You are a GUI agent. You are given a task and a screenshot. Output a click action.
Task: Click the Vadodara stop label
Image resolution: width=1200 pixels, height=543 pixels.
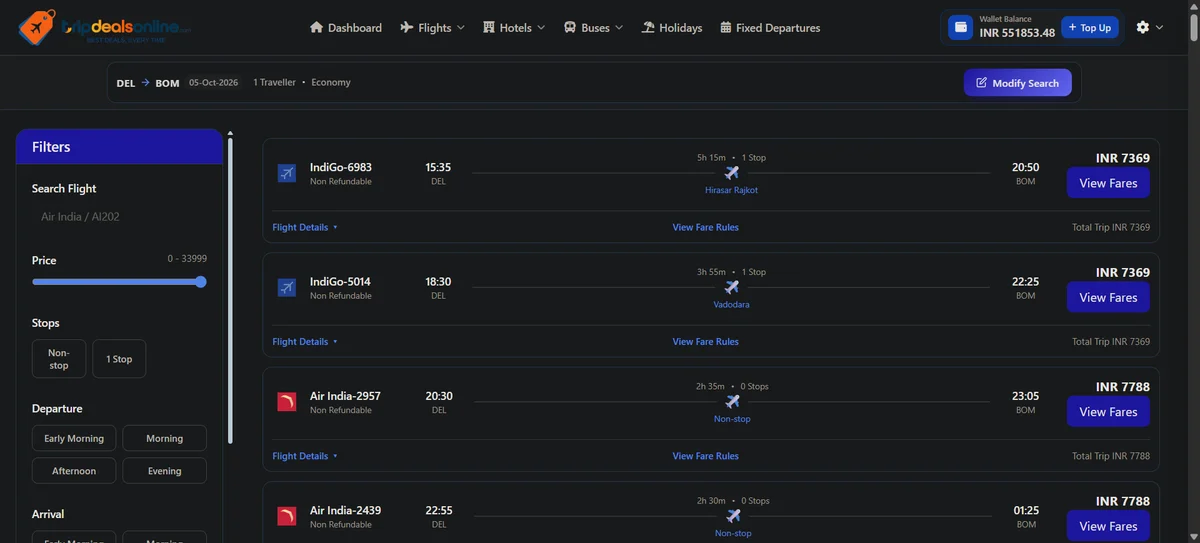[x=732, y=304]
